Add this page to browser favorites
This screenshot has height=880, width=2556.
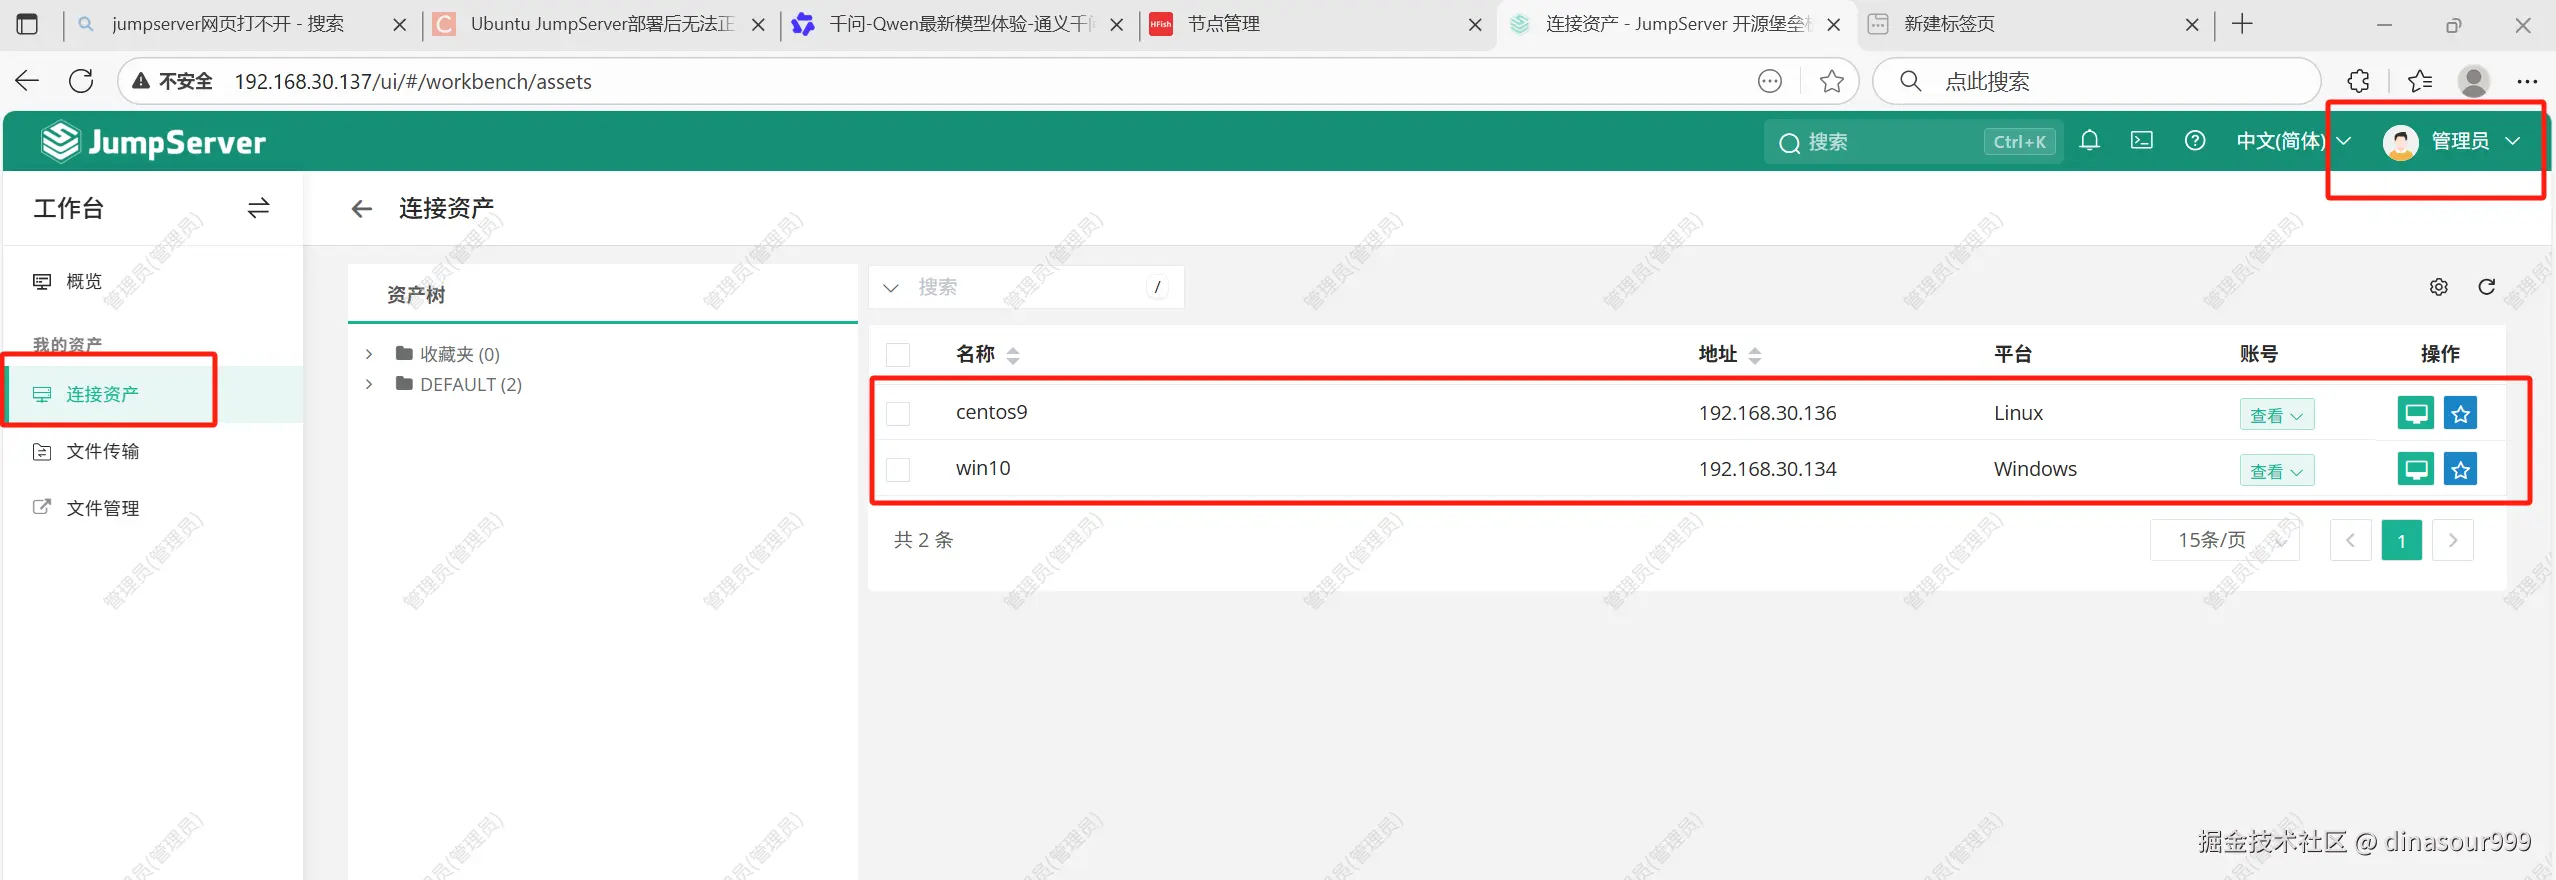[x=1832, y=81]
